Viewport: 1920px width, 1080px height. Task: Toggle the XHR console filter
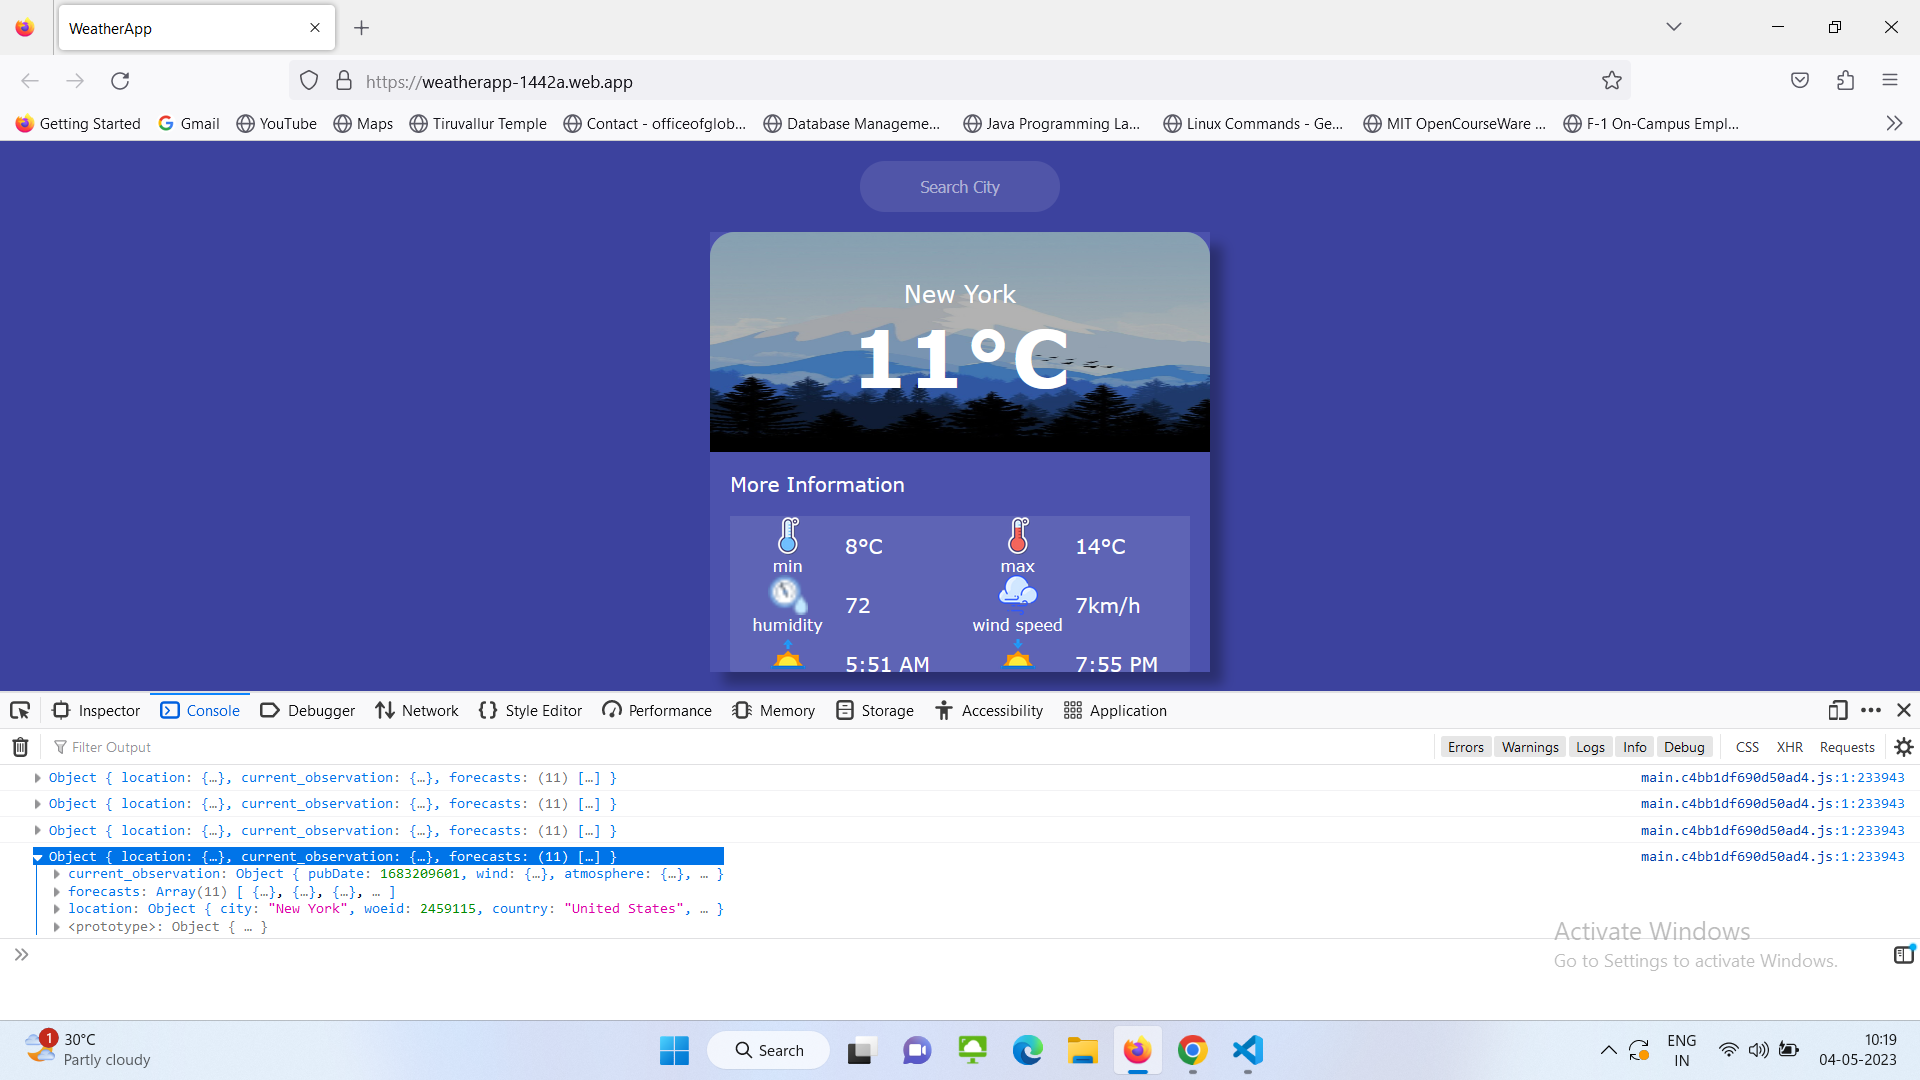pos(1790,746)
